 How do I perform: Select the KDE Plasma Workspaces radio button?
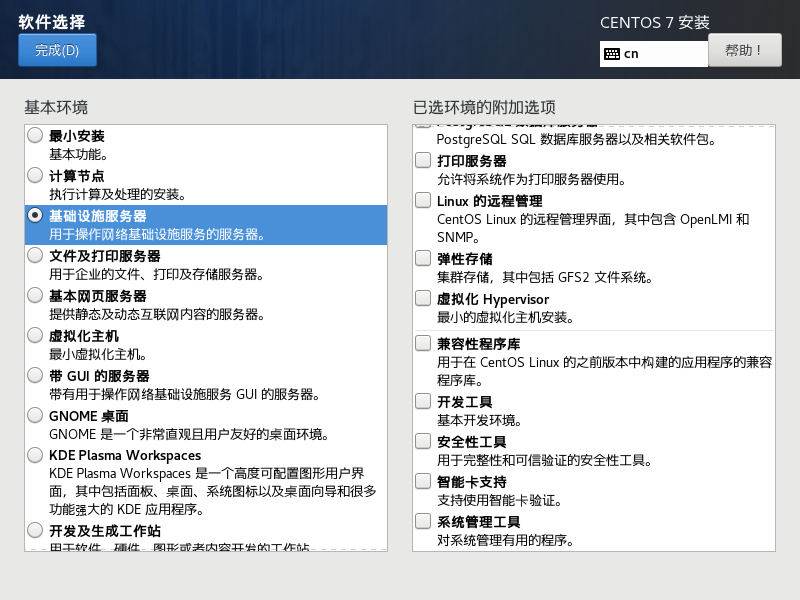pos(35,455)
